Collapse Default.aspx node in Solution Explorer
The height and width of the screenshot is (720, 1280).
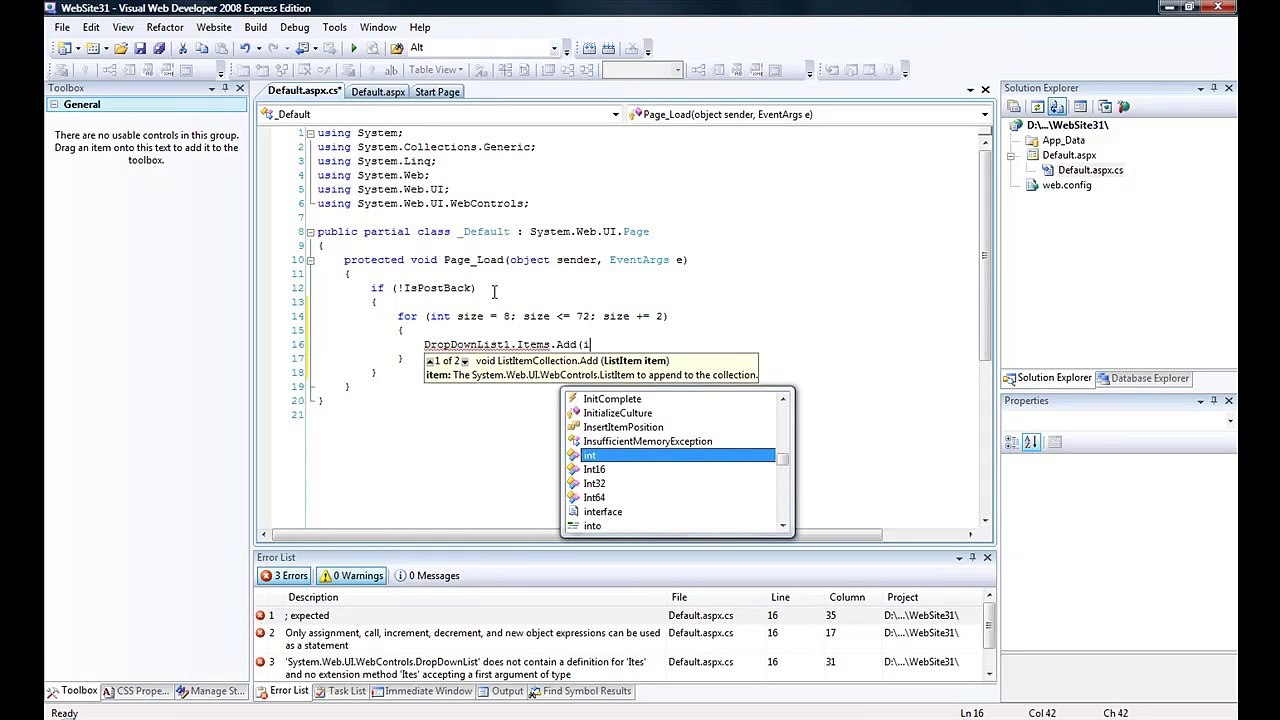click(1011, 155)
